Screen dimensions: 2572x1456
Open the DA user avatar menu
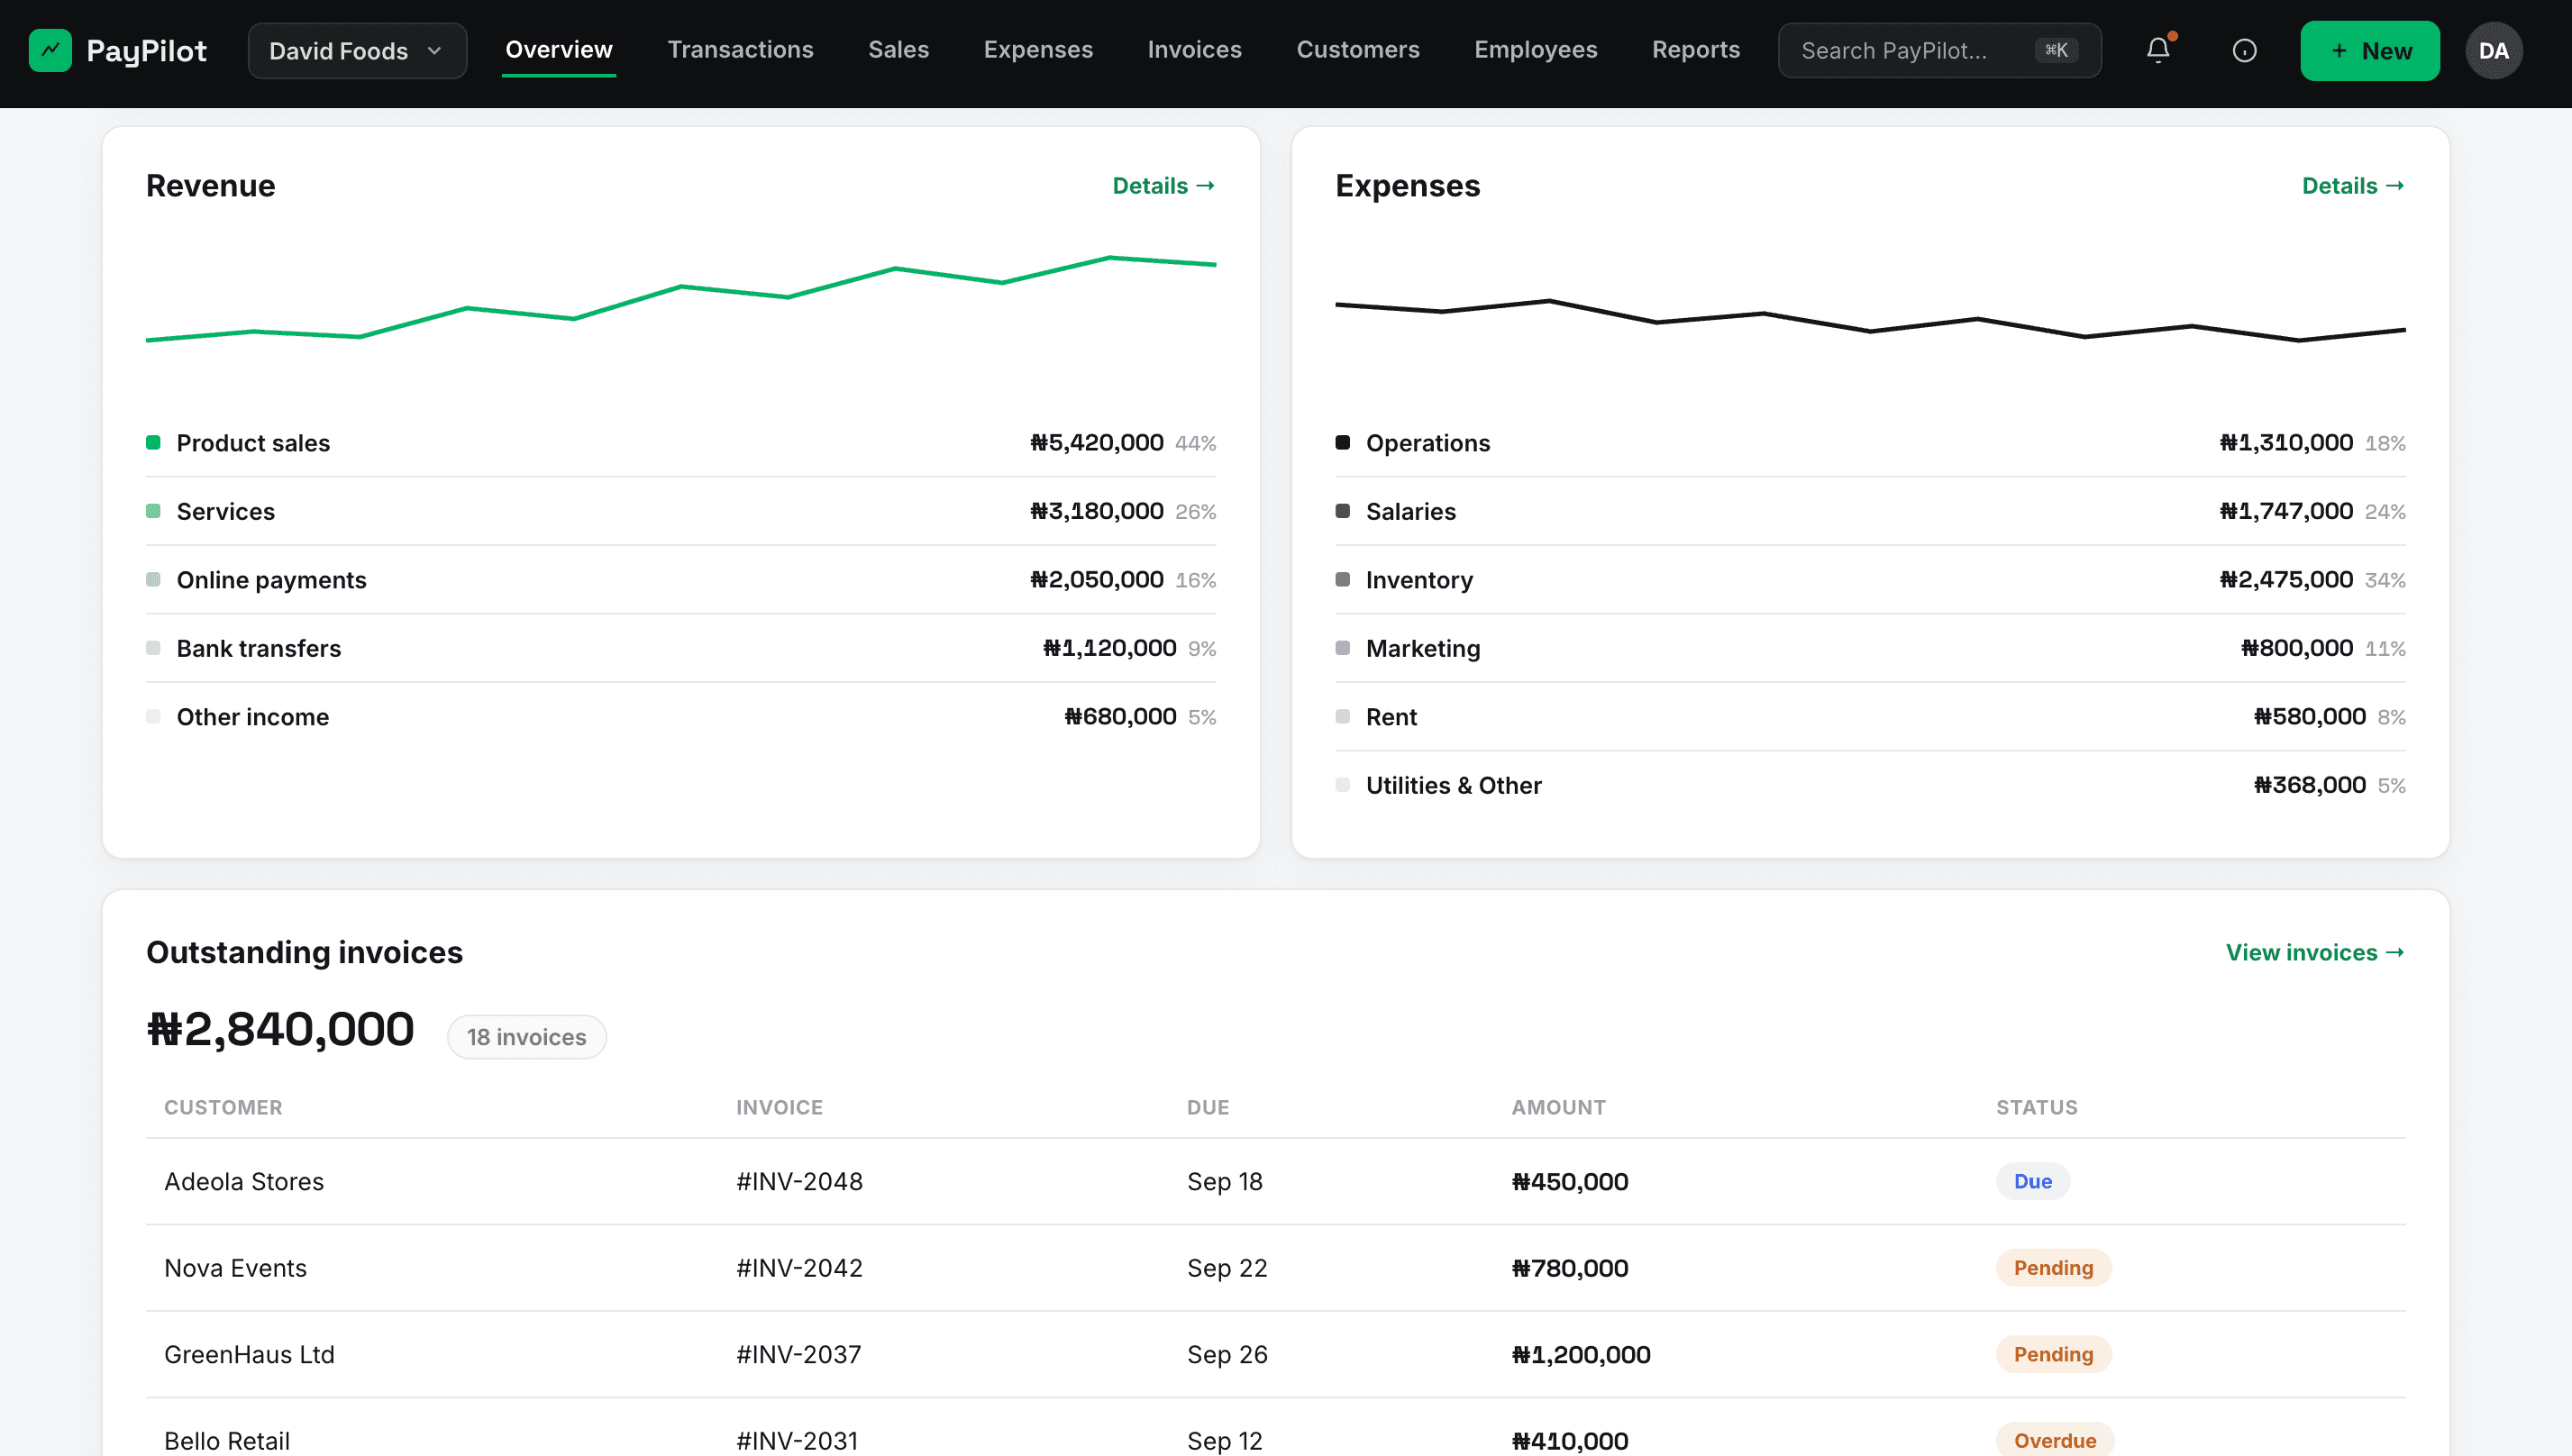coord(2493,50)
